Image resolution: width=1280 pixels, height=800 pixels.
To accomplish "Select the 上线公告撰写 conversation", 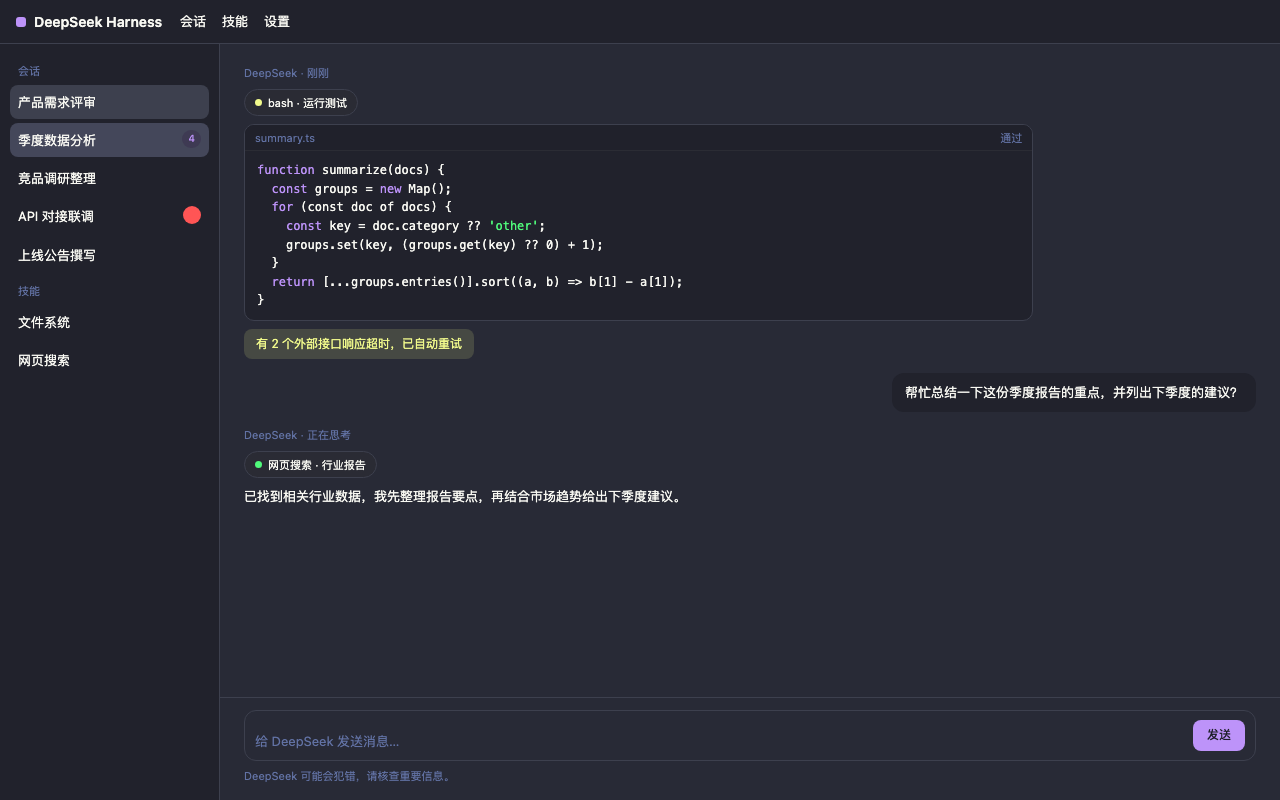I will pos(109,255).
